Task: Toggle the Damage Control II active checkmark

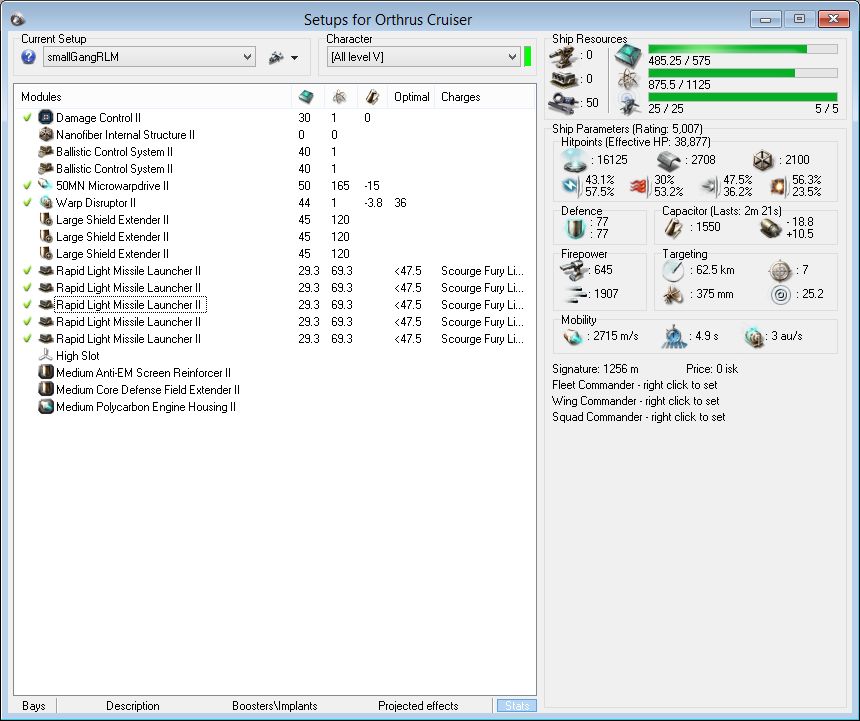Action: tap(27, 117)
